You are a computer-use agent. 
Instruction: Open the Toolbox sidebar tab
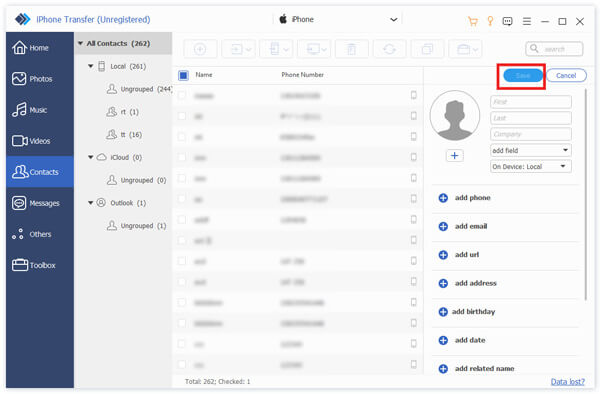tap(39, 265)
